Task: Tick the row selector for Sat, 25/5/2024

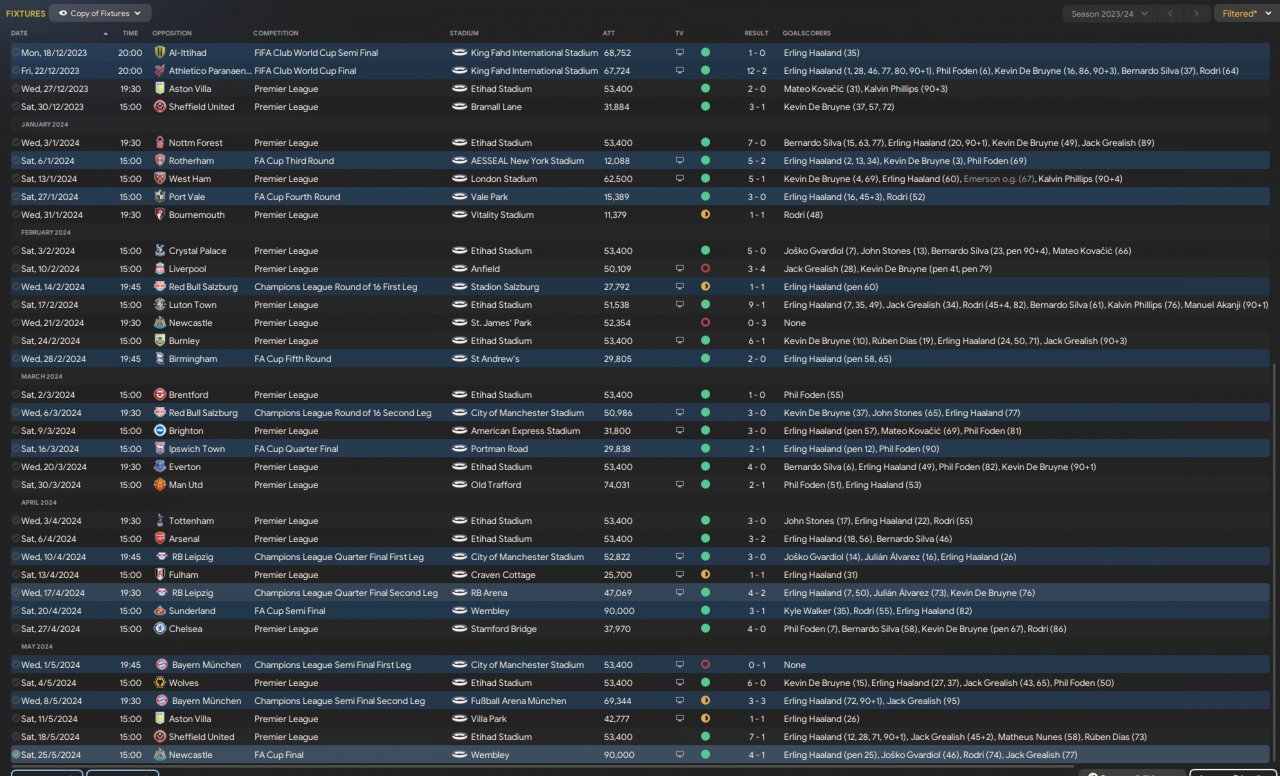Action: click(x=15, y=754)
